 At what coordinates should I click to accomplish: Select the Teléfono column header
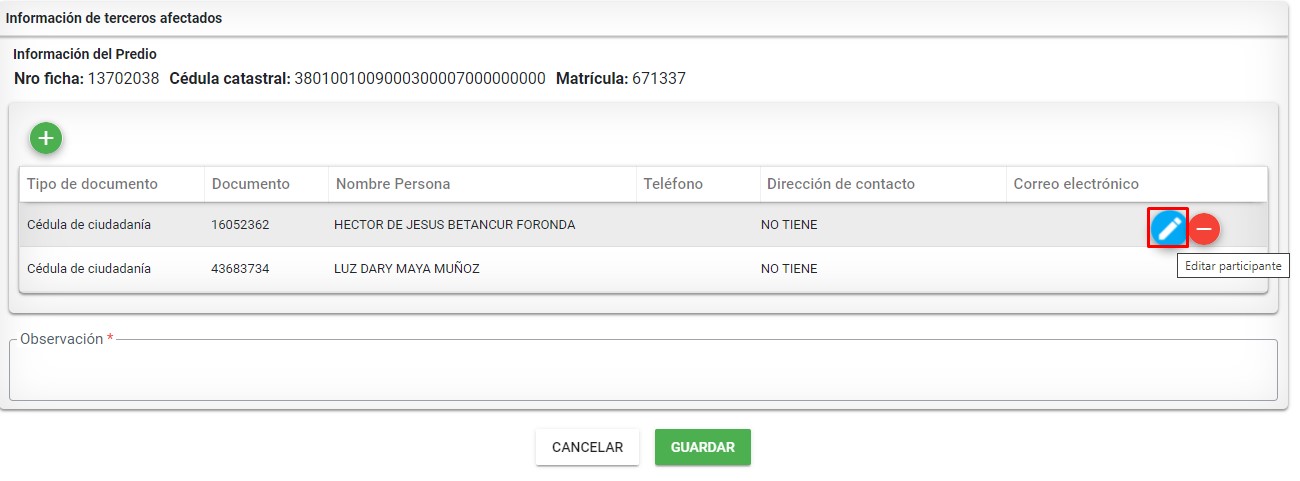click(x=673, y=184)
